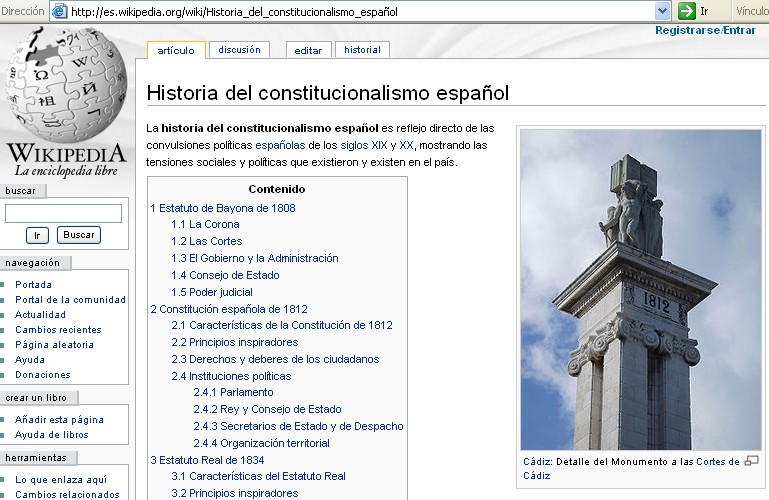Open the address bar dropdown arrow
Screen dimensions: 769x500
click(x=662, y=11)
